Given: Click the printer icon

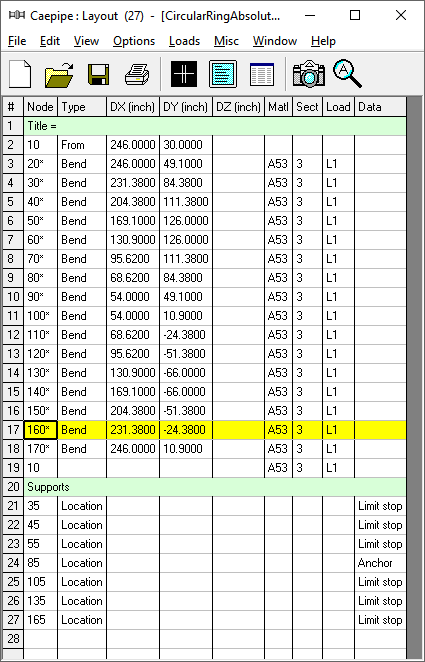Looking at the screenshot, I should tap(138, 74).
